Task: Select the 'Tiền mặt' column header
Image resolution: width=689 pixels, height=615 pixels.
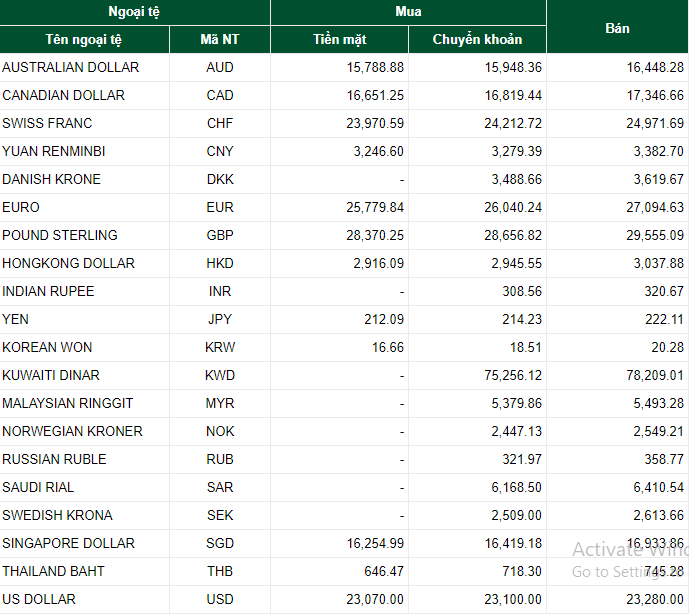Action: click(x=339, y=40)
